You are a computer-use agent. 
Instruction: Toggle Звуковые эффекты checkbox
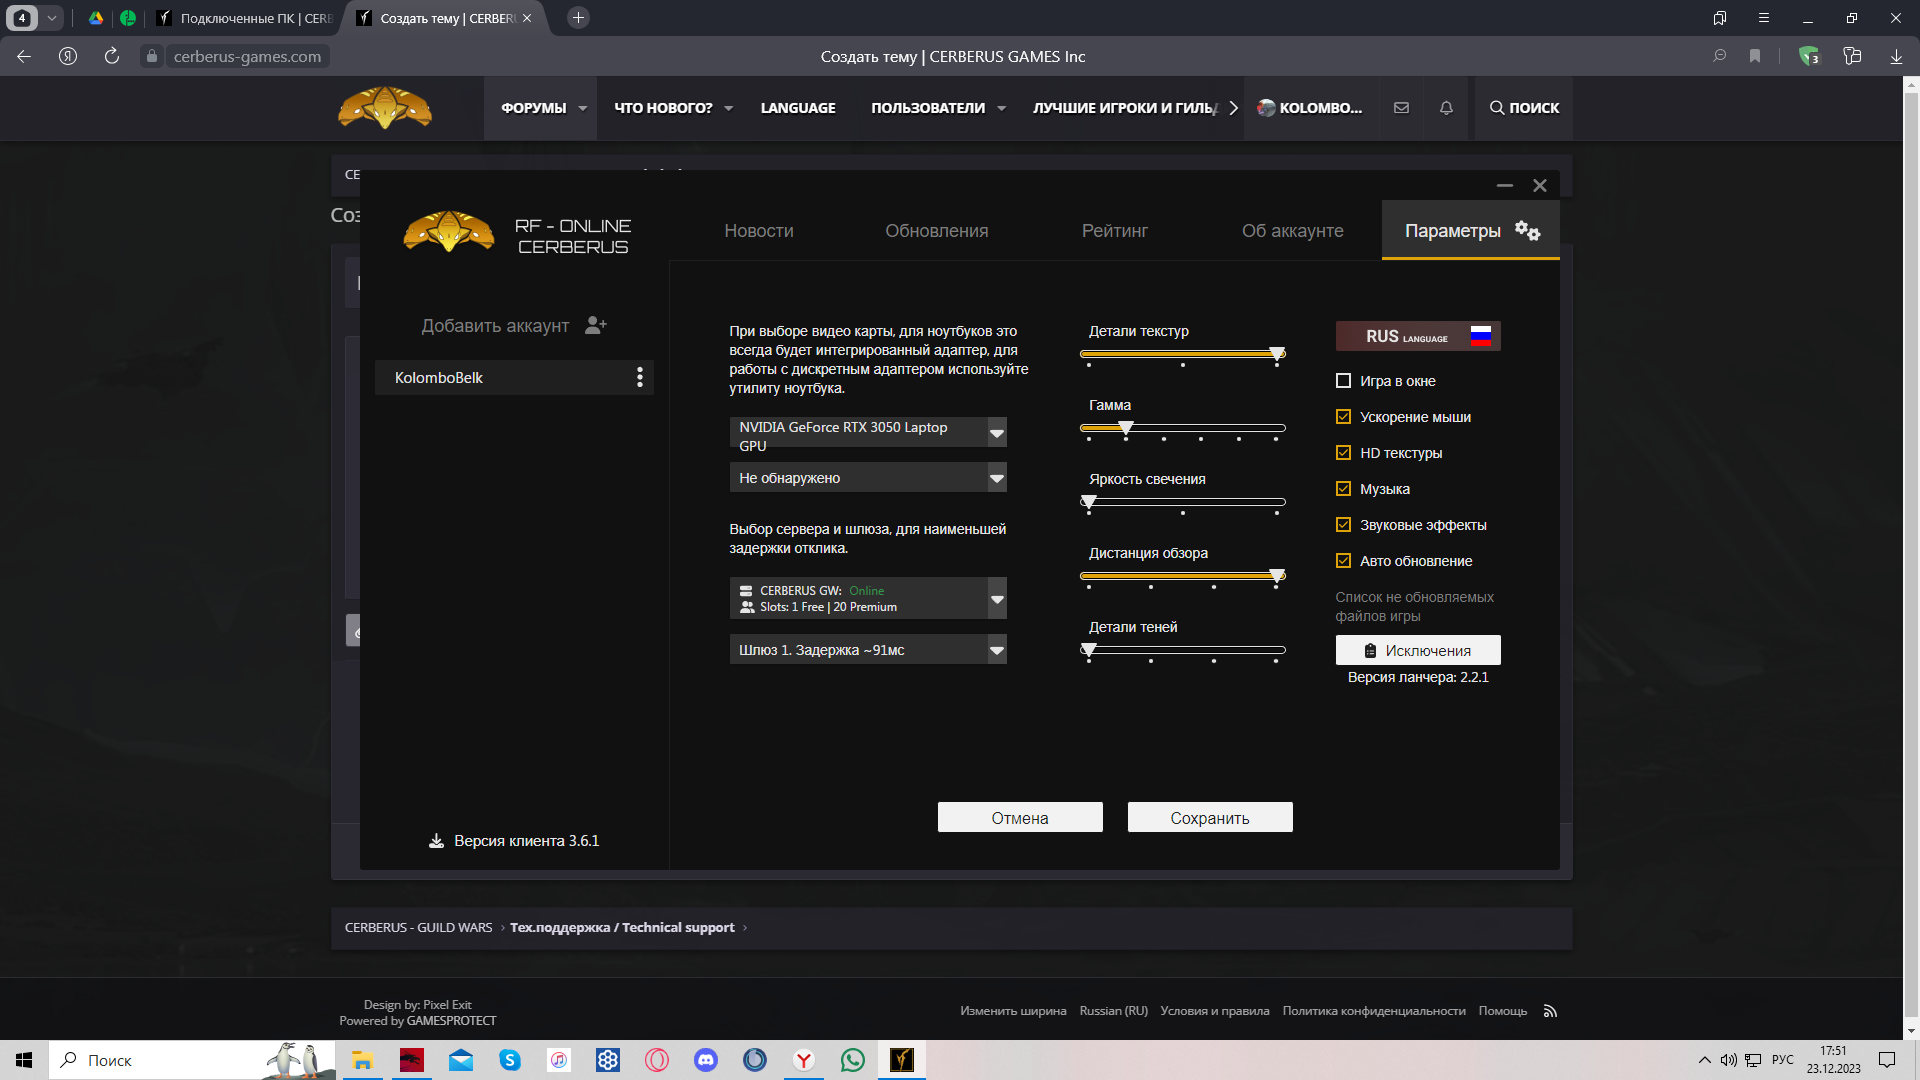1343,525
